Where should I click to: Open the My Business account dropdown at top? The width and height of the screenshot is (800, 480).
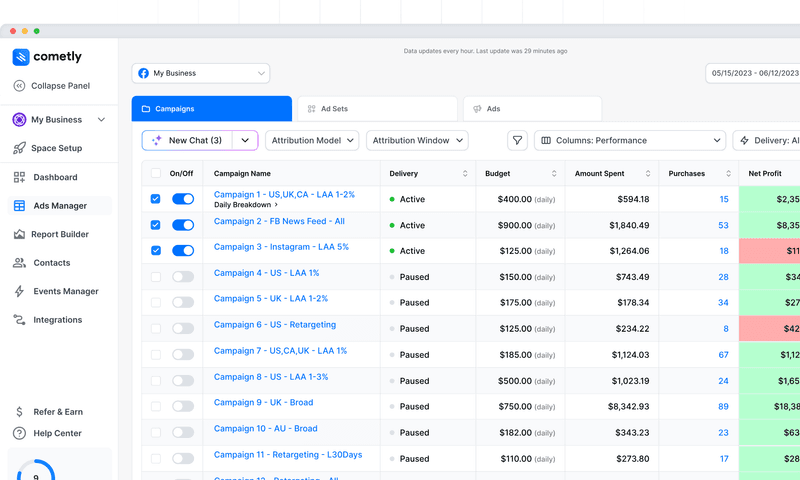pos(201,73)
